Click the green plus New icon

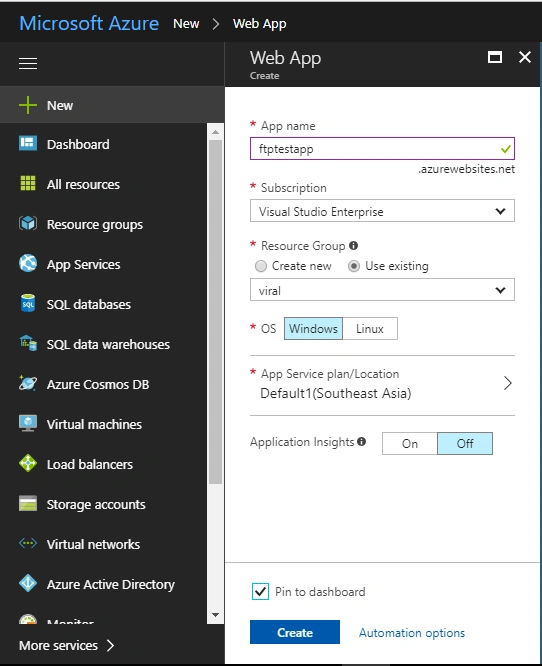(x=28, y=105)
